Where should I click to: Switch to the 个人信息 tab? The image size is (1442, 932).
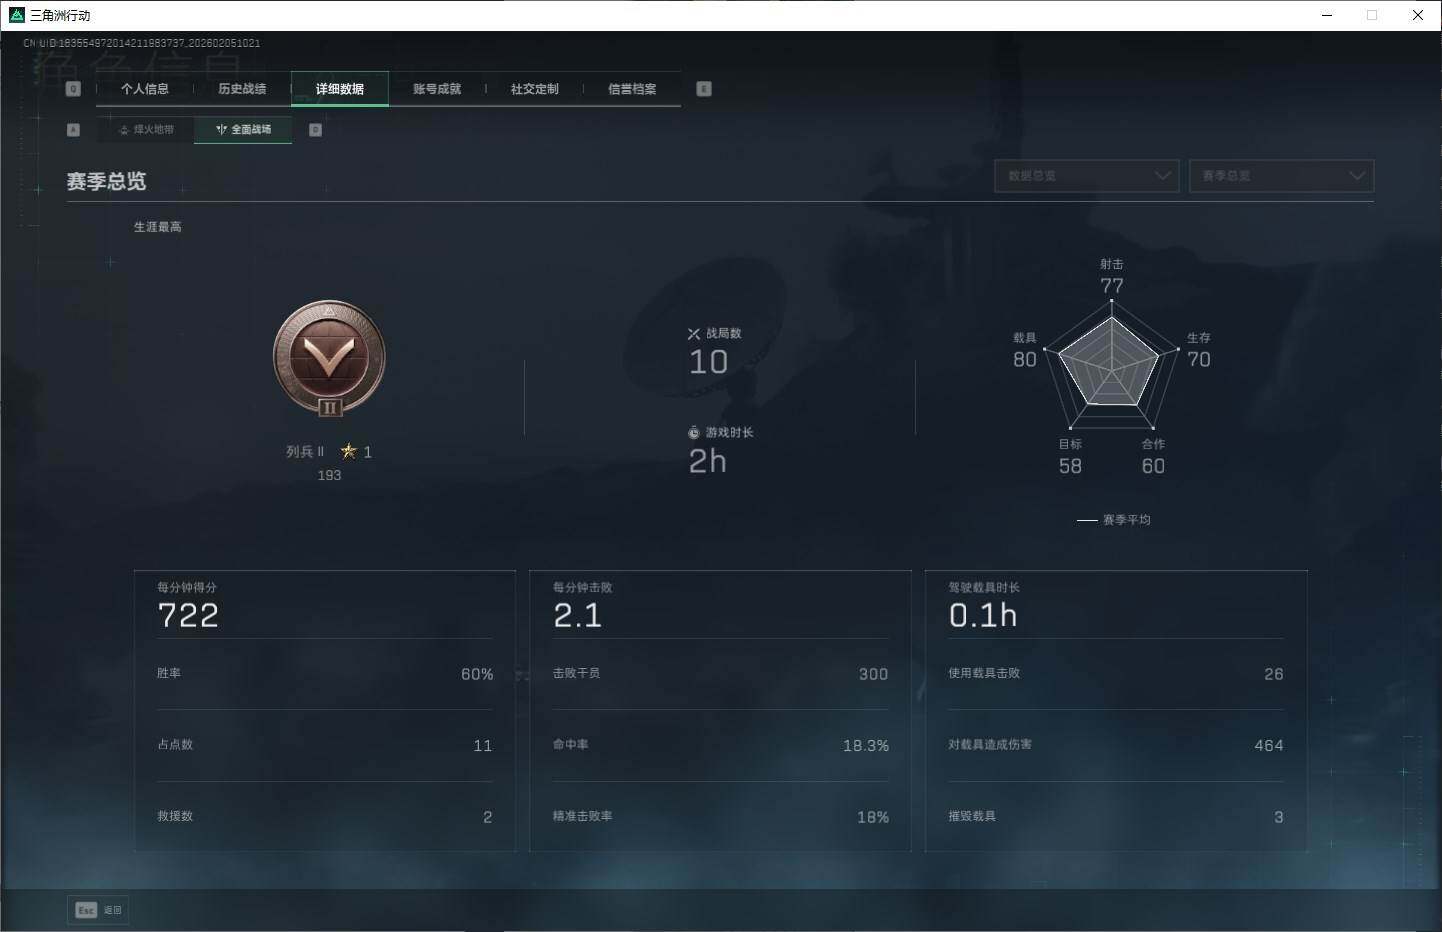[x=145, y=89]
